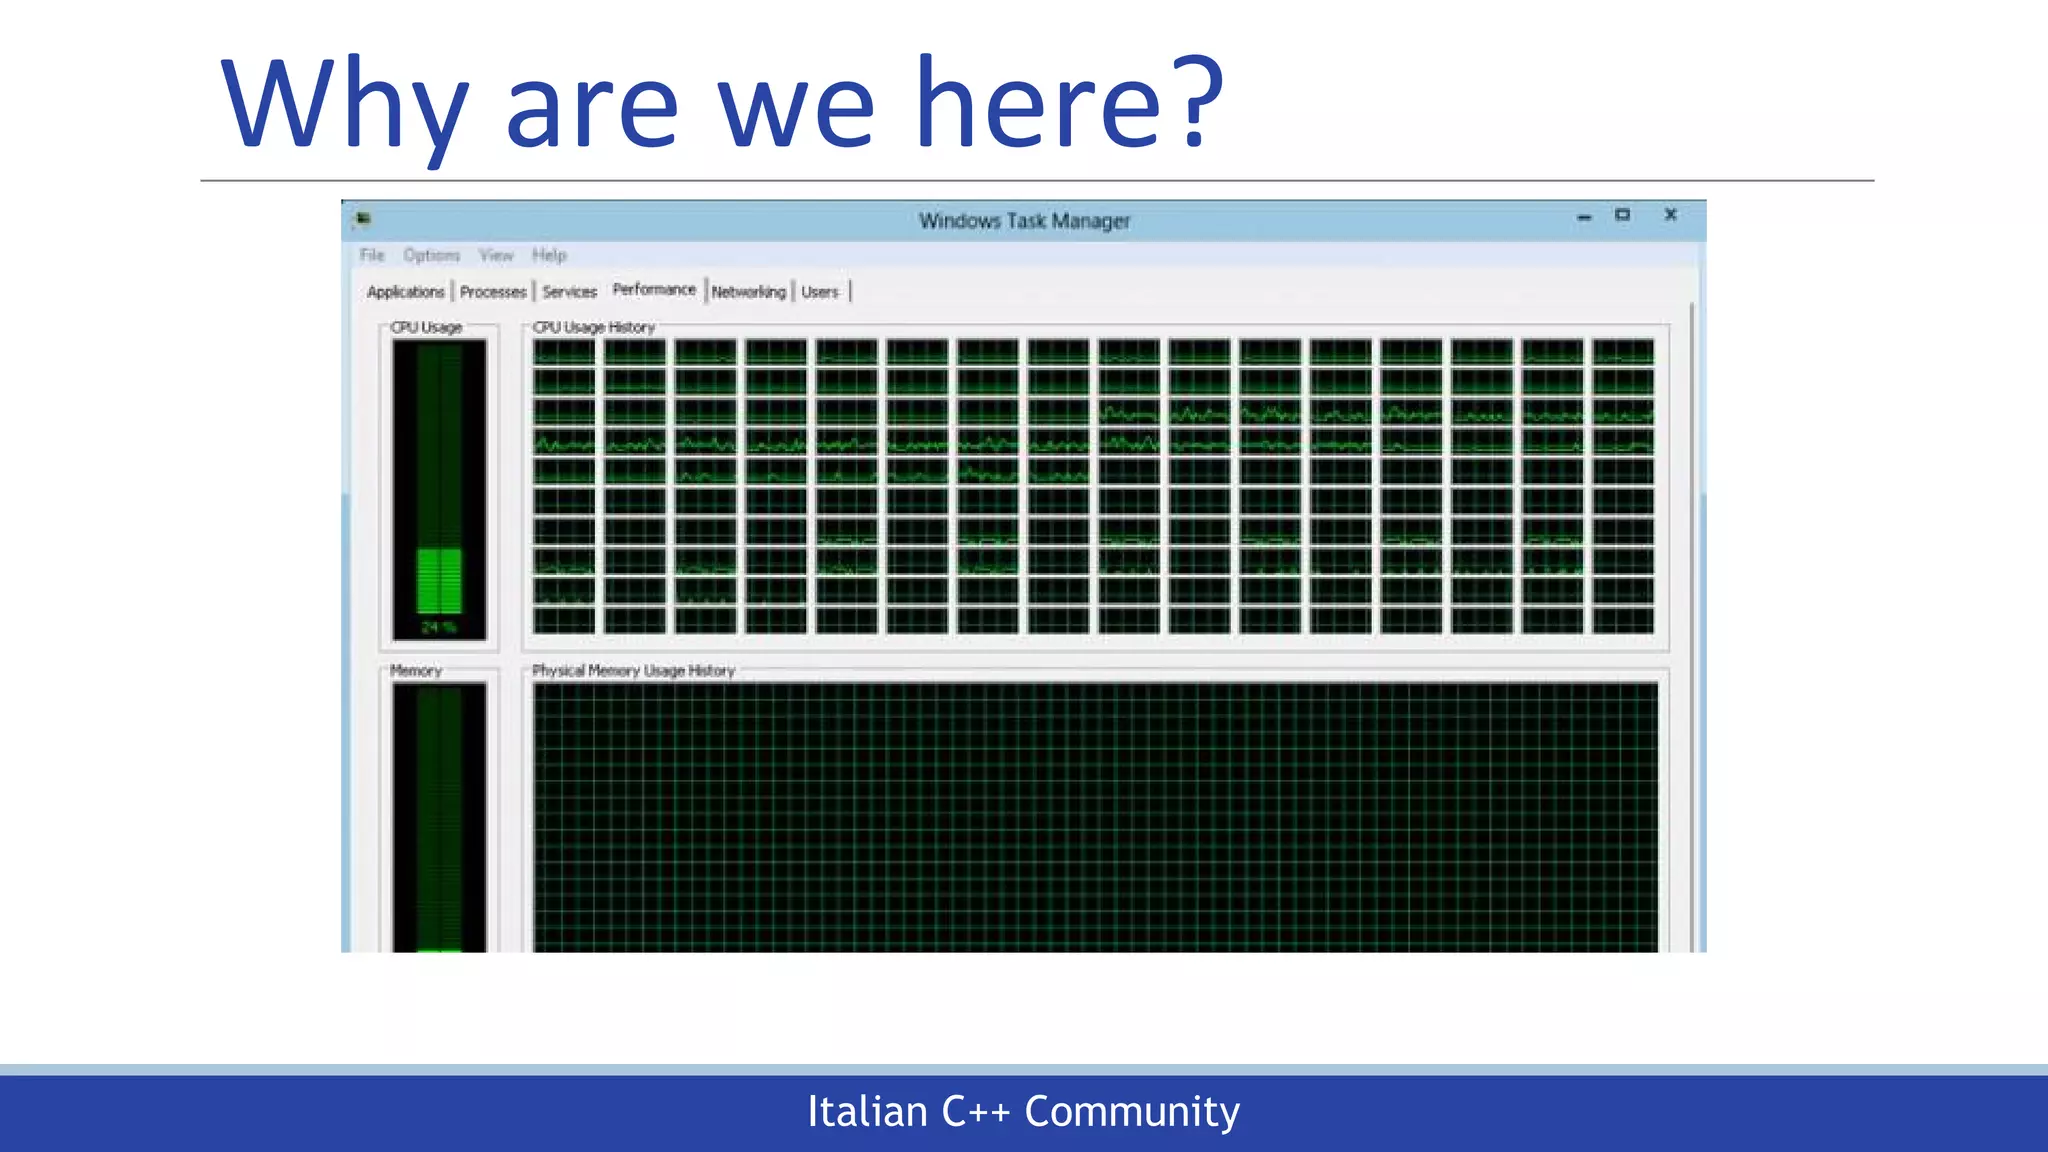Switch to the Users tab
This screenshot has height=1152, width=2048.
click(820, 292)
